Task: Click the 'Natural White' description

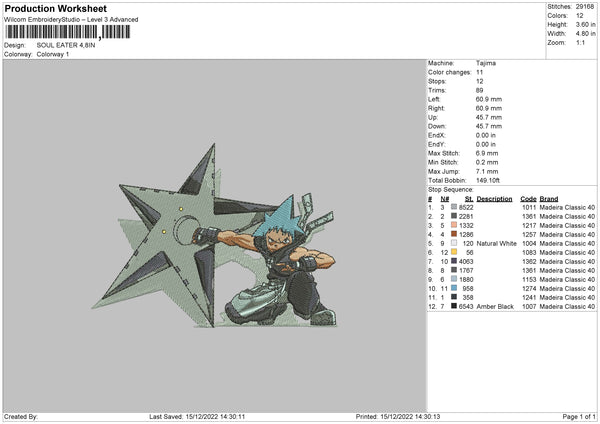Action: tap(497, 243)
